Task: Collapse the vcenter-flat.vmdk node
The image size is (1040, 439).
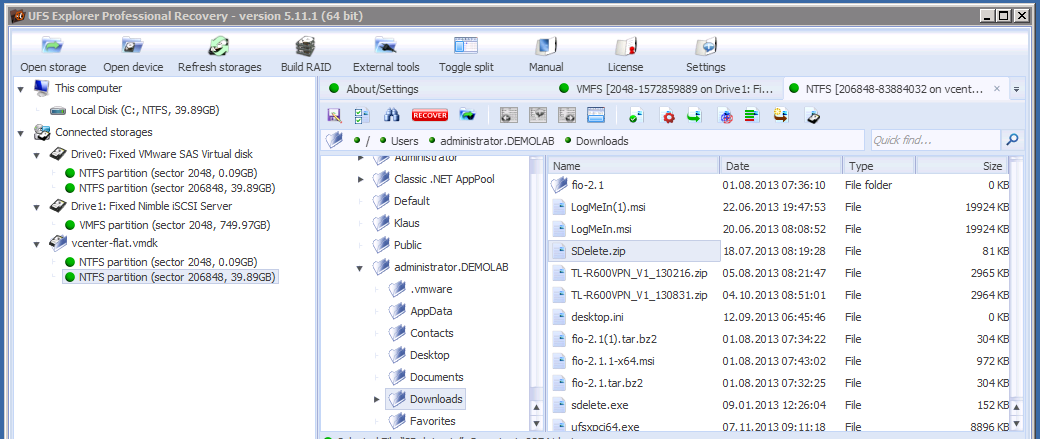Action: point(38,243)
